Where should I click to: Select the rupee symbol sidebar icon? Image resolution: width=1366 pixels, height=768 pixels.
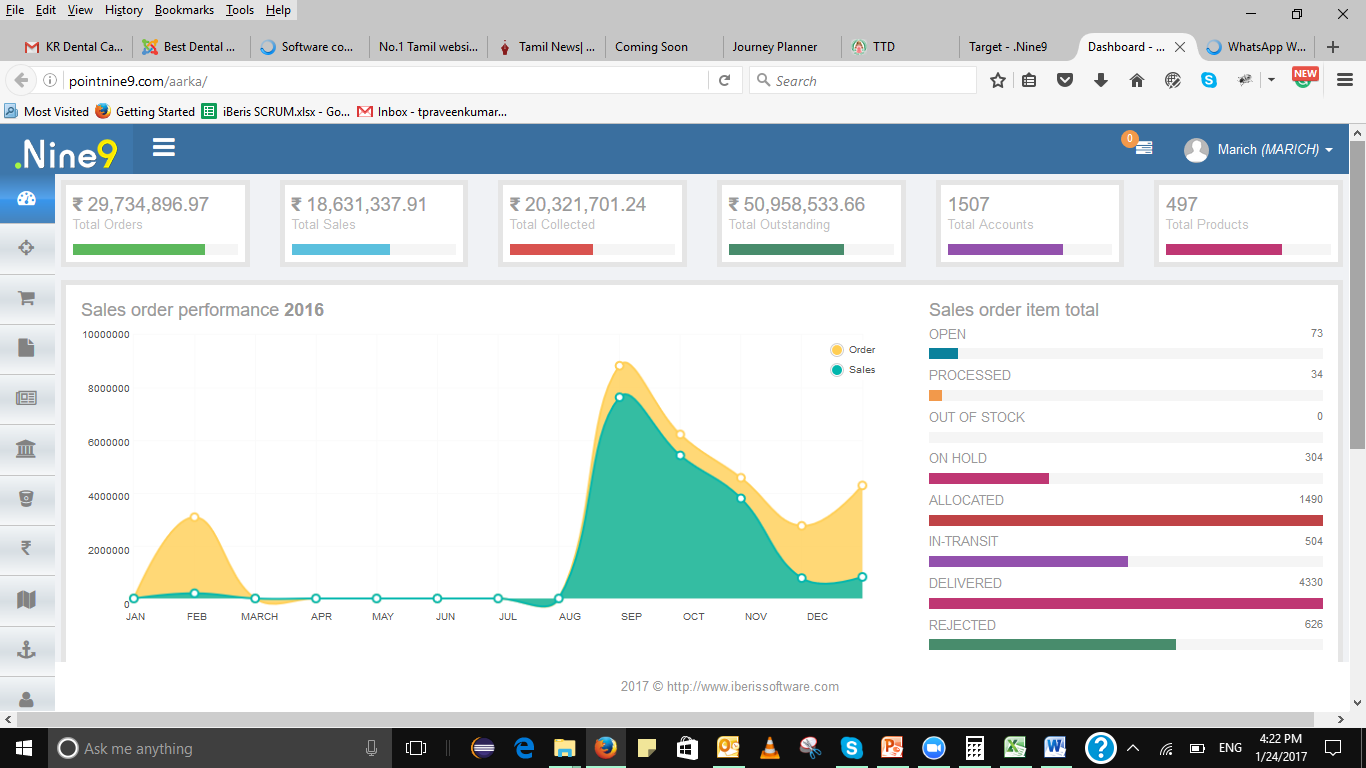pos(27,548)
